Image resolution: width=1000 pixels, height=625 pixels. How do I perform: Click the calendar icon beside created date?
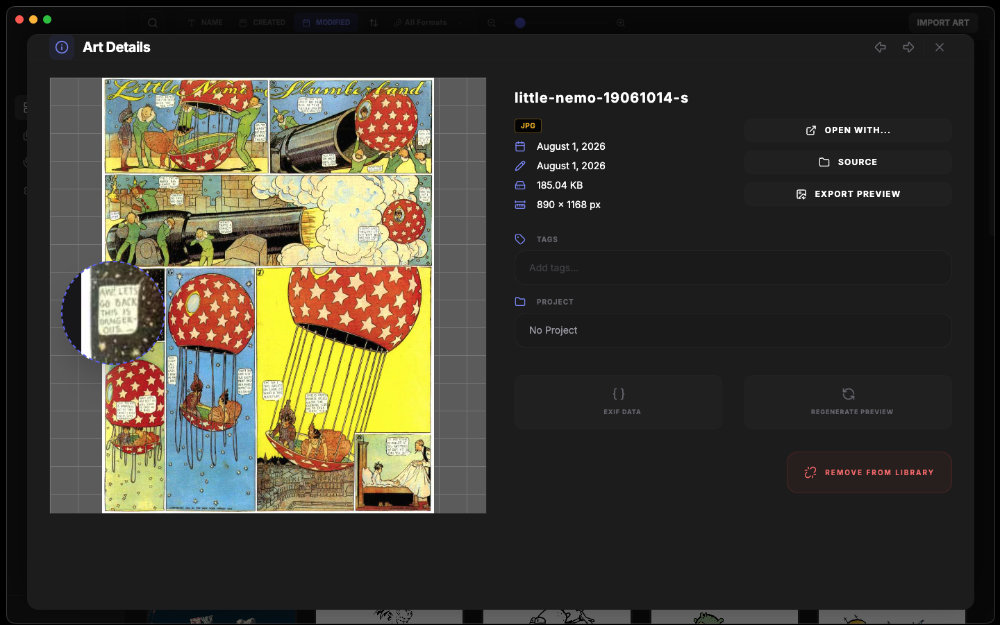[x=520, y=146]
